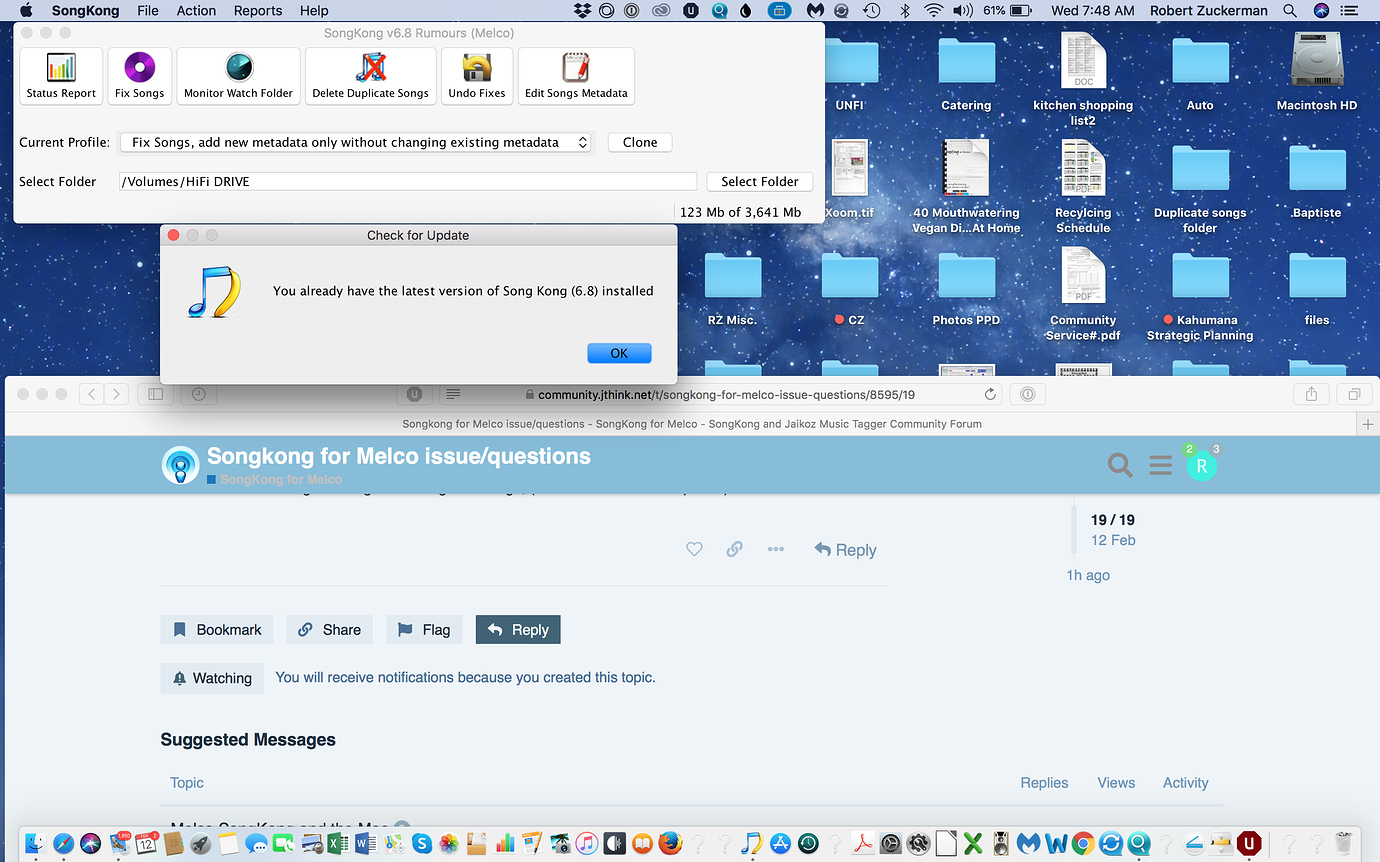The height and width of the screenshot is (862, 1380).
Task: Click Robert Zuckerman user menu
Action: click(x=1208, y=11)
